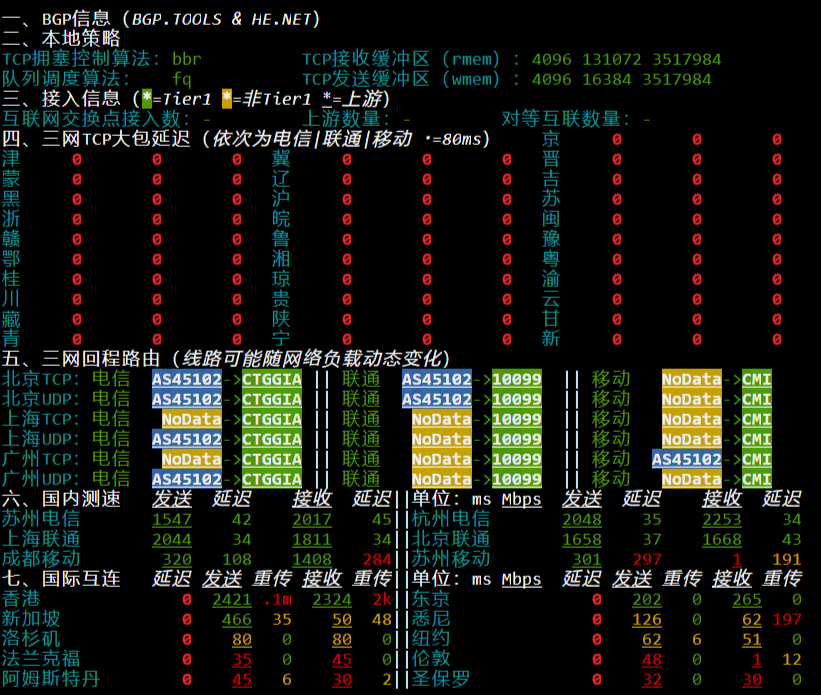Click 香港 receive speed 2324
The height and width of the screenshot is (695, 821).
pyautogui.click(x=332, y=600)
